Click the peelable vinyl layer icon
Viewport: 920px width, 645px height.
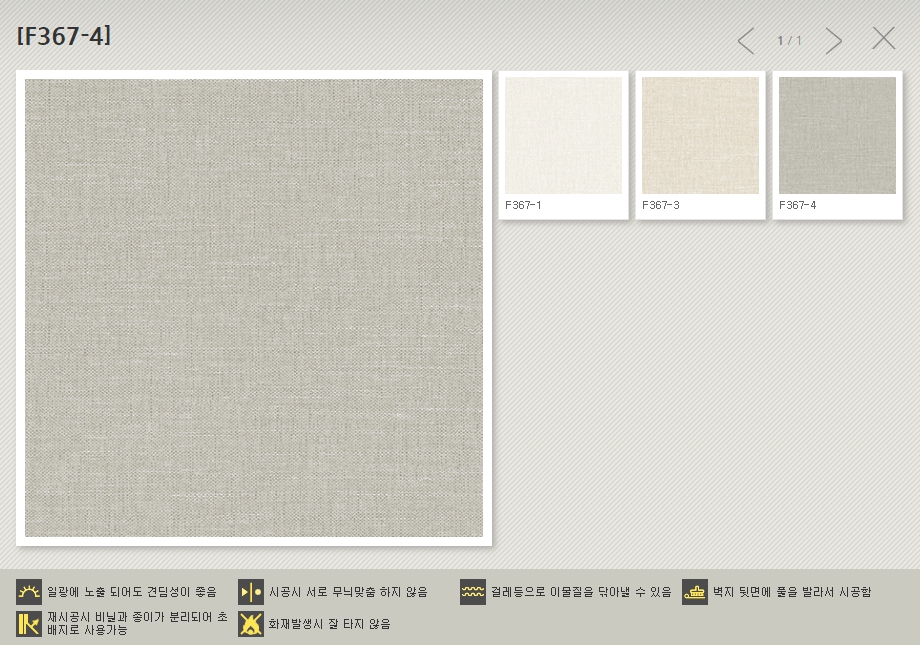click(x=29, y=624)
